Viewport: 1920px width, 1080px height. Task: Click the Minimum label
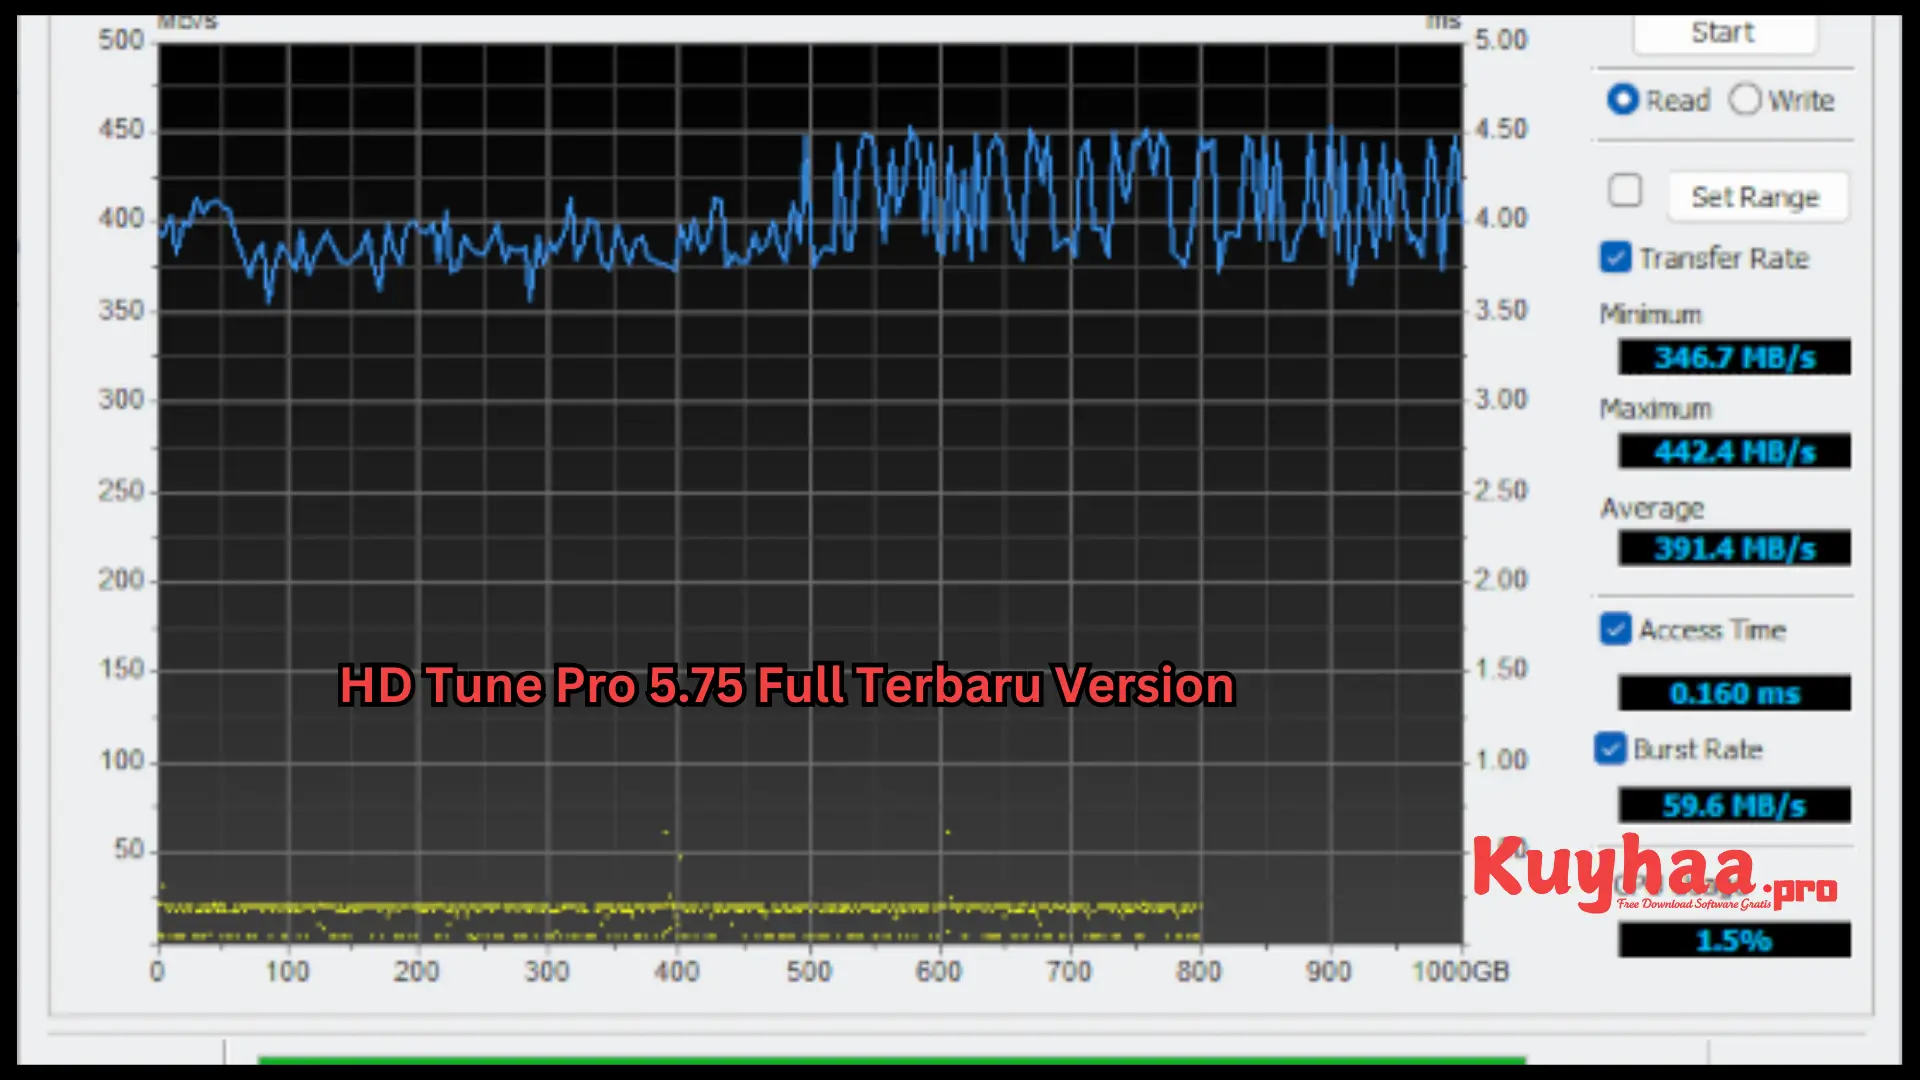[1650, 315]
